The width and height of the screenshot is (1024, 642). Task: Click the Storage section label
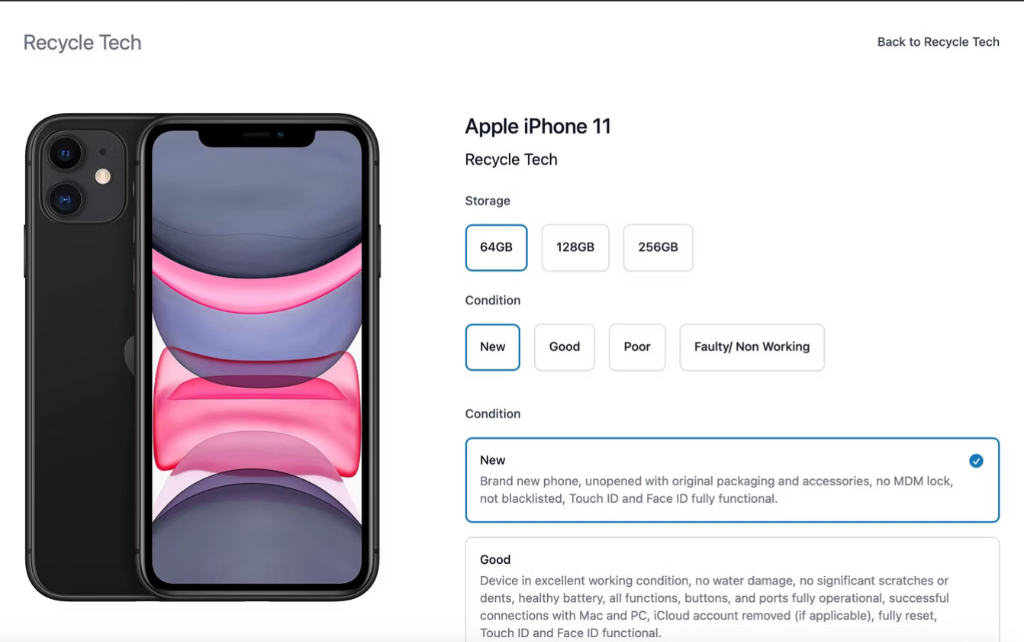tap(487, 201)
